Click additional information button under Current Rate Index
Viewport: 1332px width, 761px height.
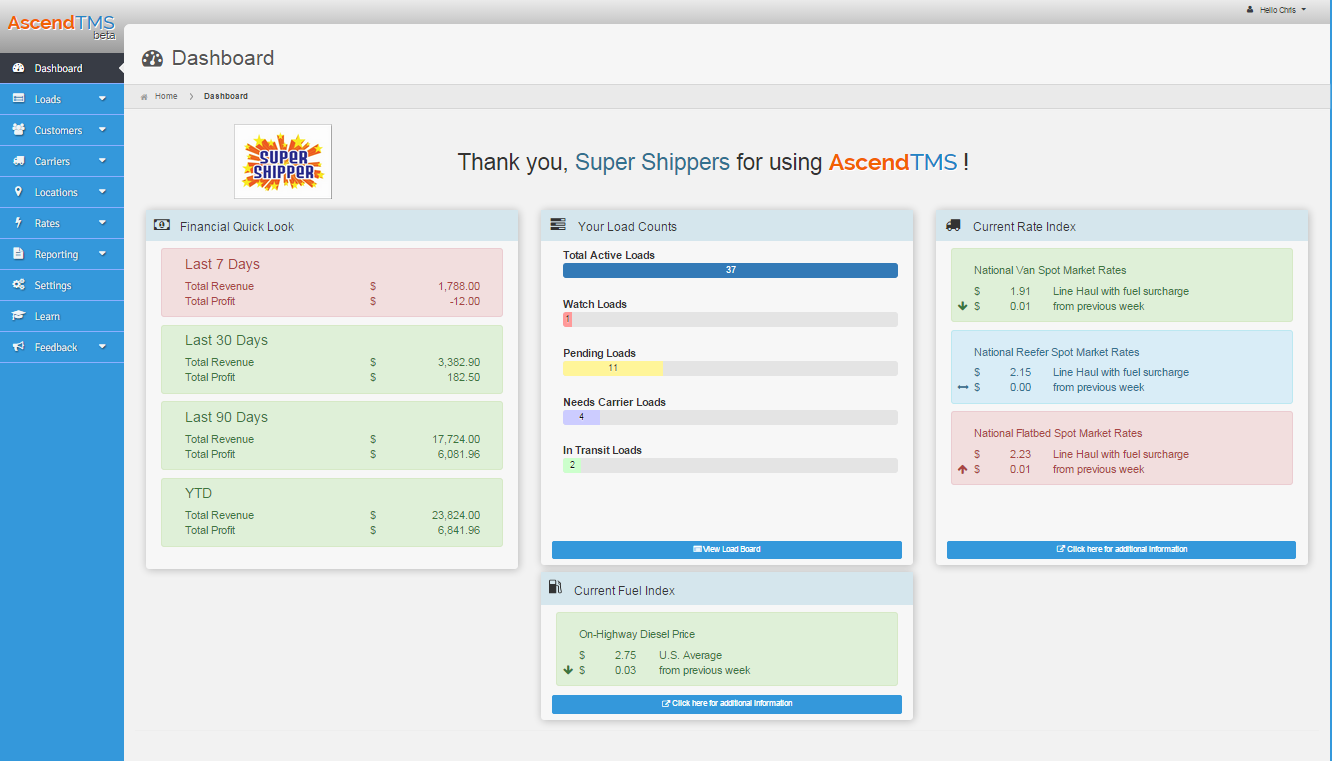[1121, 550]
